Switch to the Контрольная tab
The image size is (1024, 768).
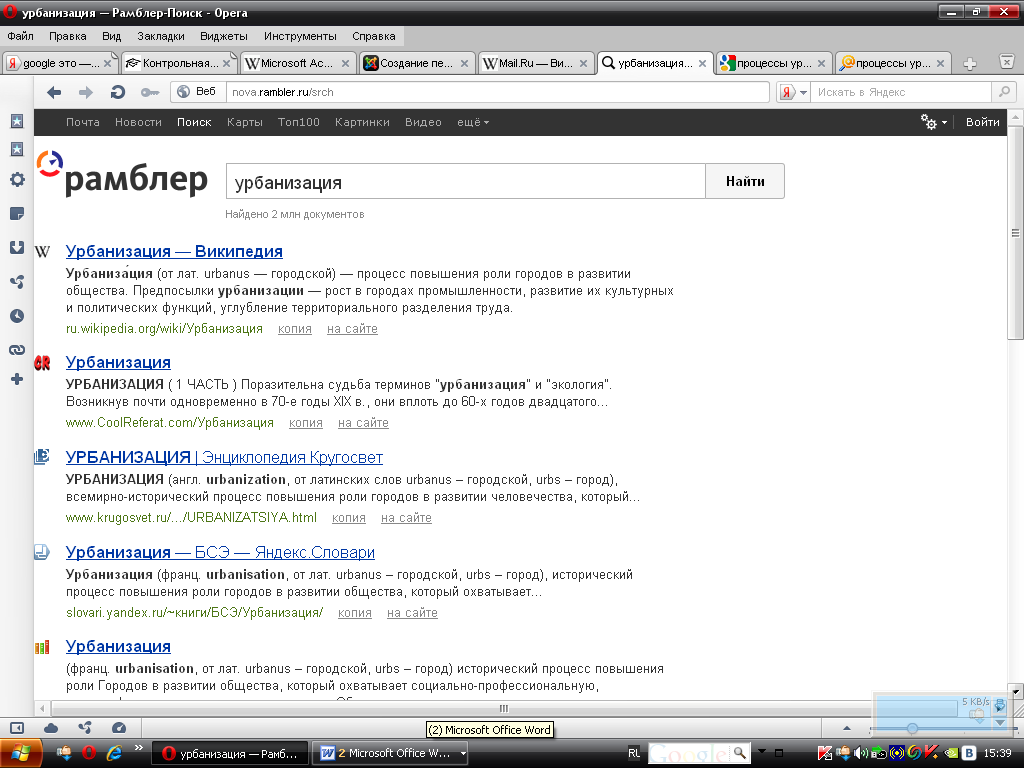[x=178, y=63]
